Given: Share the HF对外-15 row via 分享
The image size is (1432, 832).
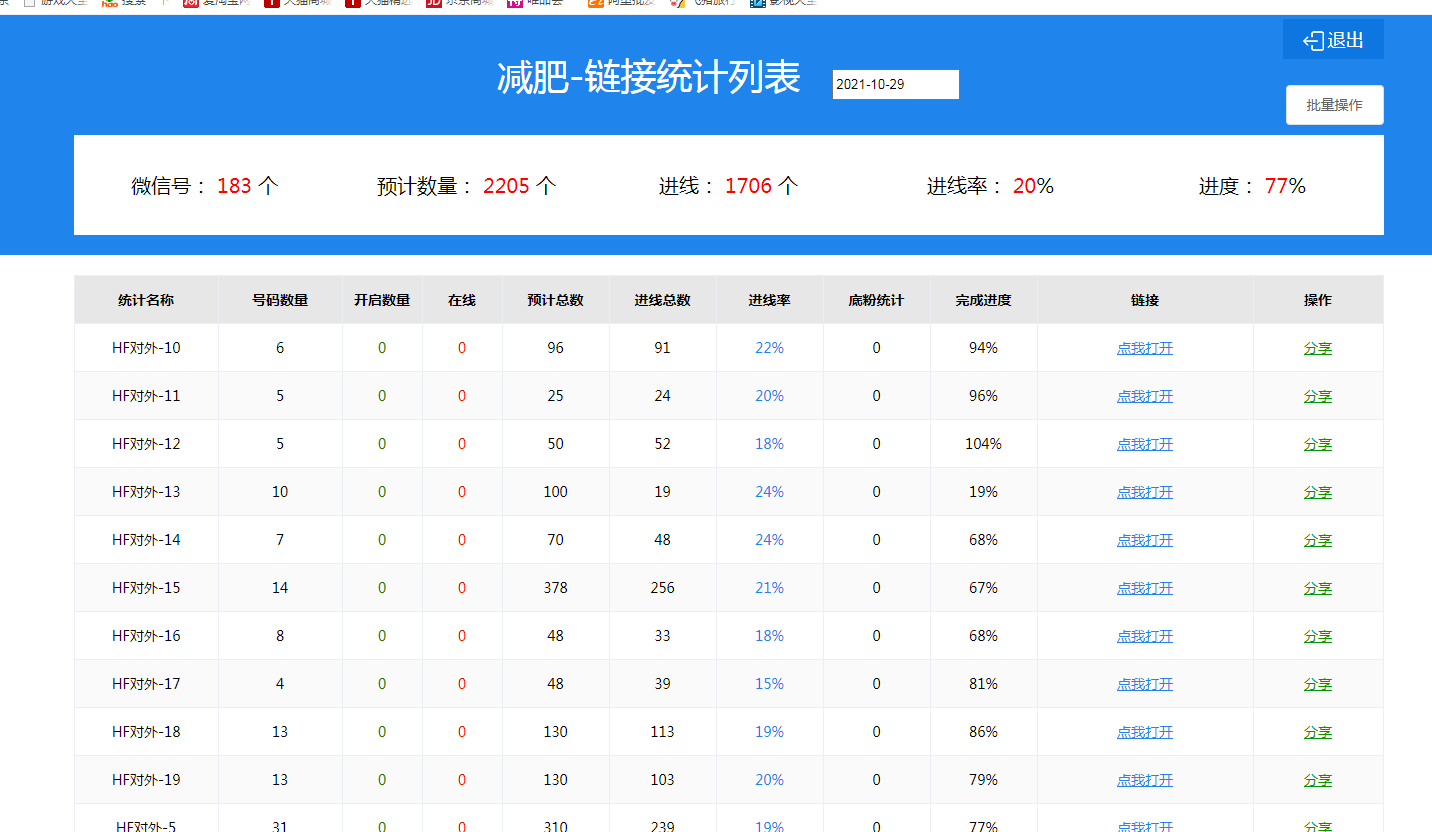Looking at the screenshot, I should tap(1318, 588).
